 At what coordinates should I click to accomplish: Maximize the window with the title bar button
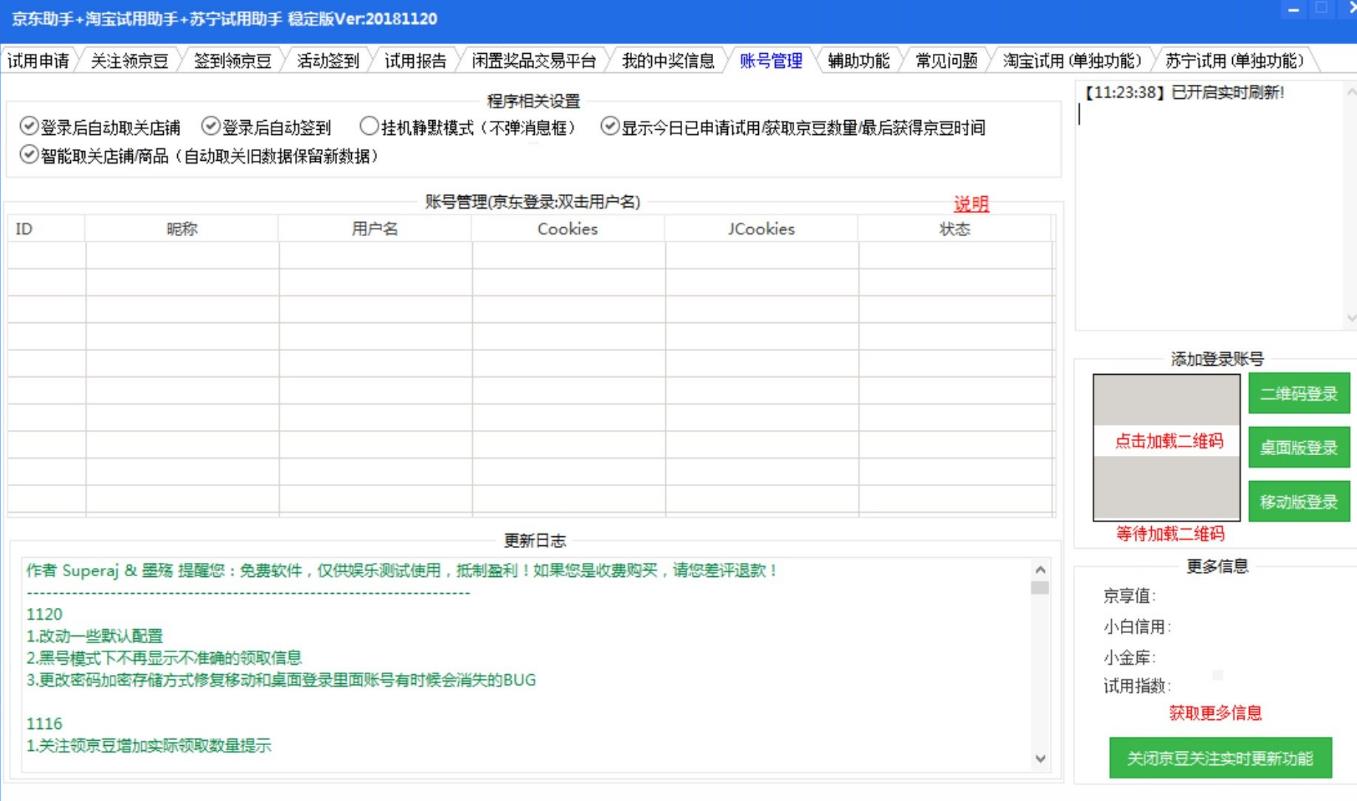pos(1322,9)
